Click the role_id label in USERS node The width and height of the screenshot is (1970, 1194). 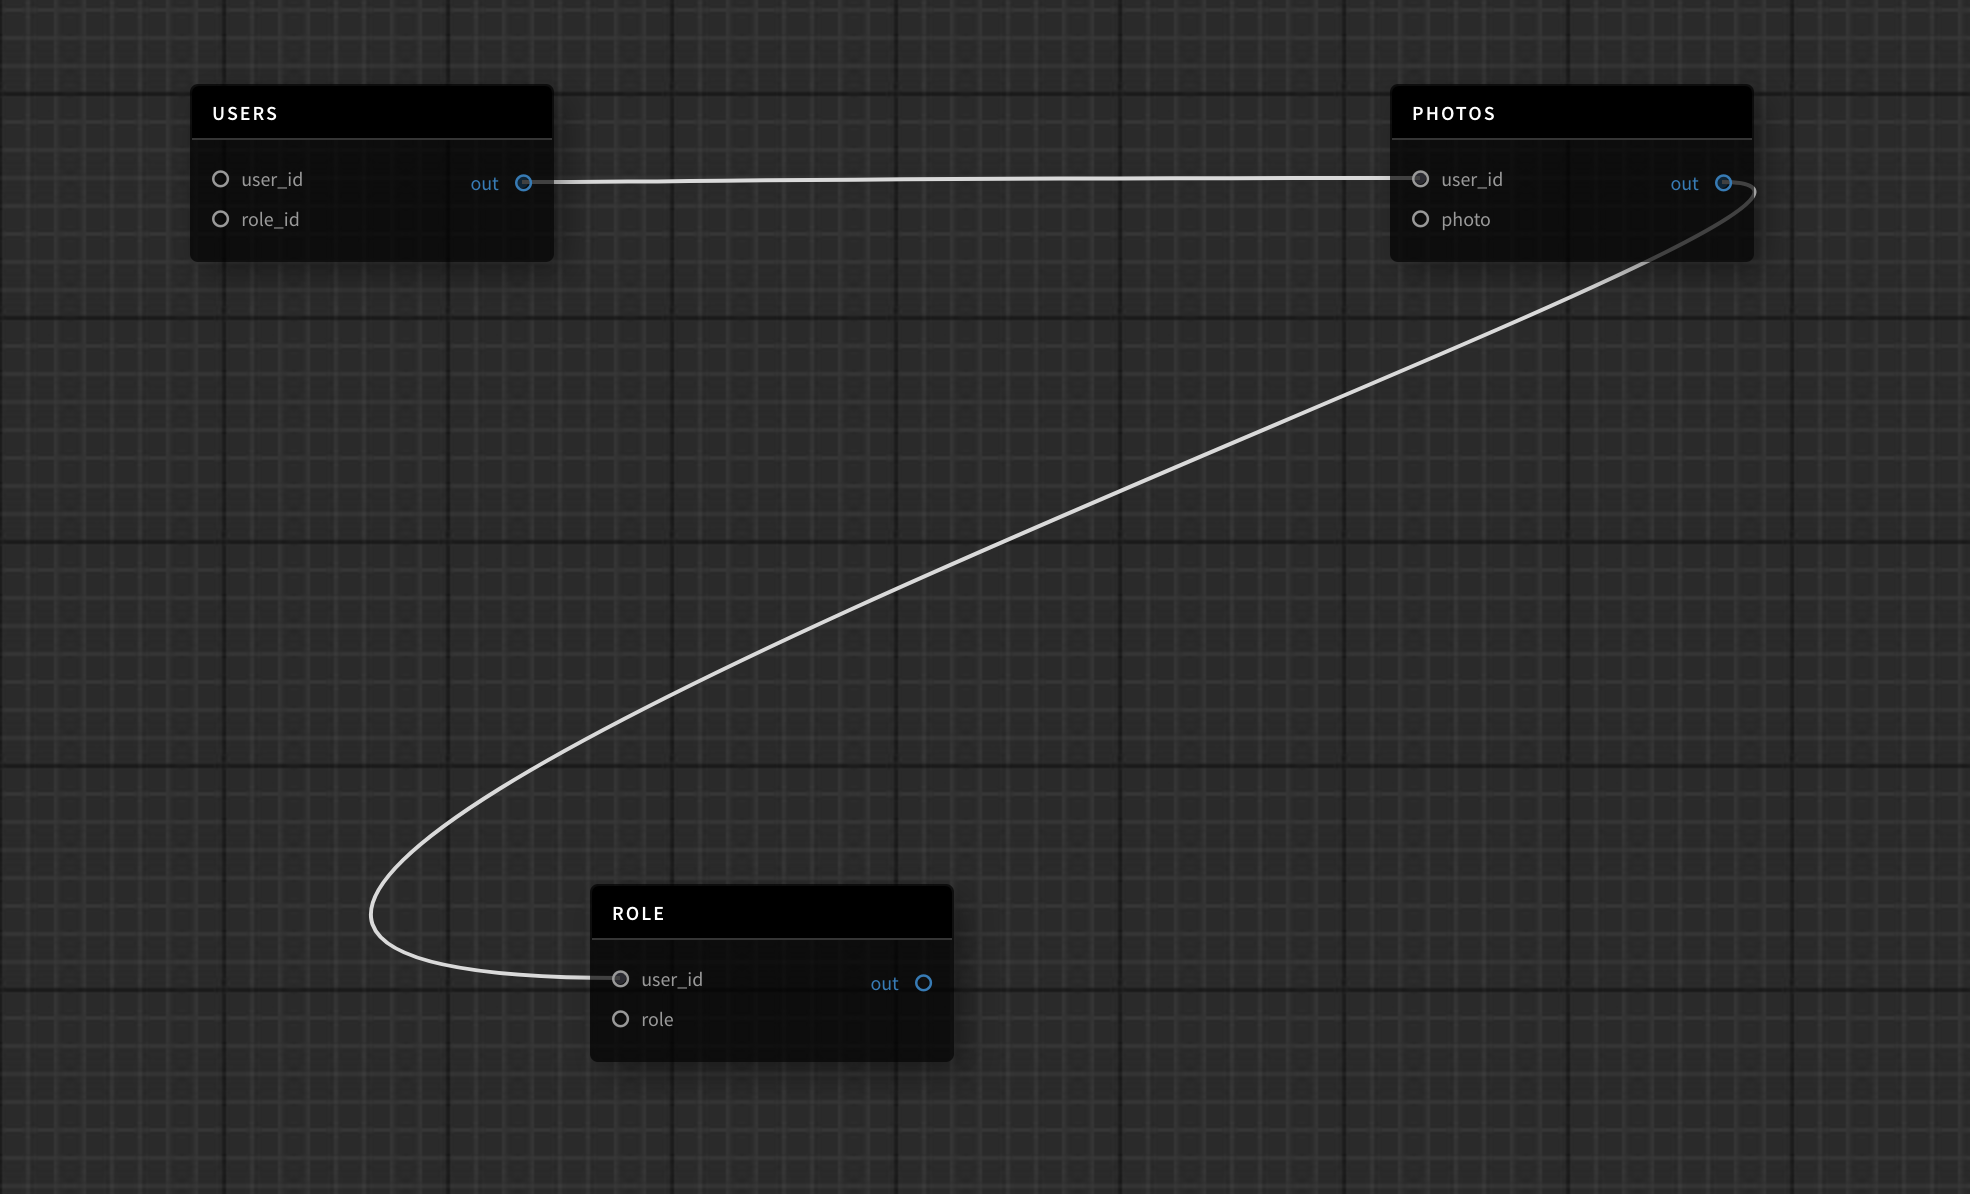tap(270, 219)
